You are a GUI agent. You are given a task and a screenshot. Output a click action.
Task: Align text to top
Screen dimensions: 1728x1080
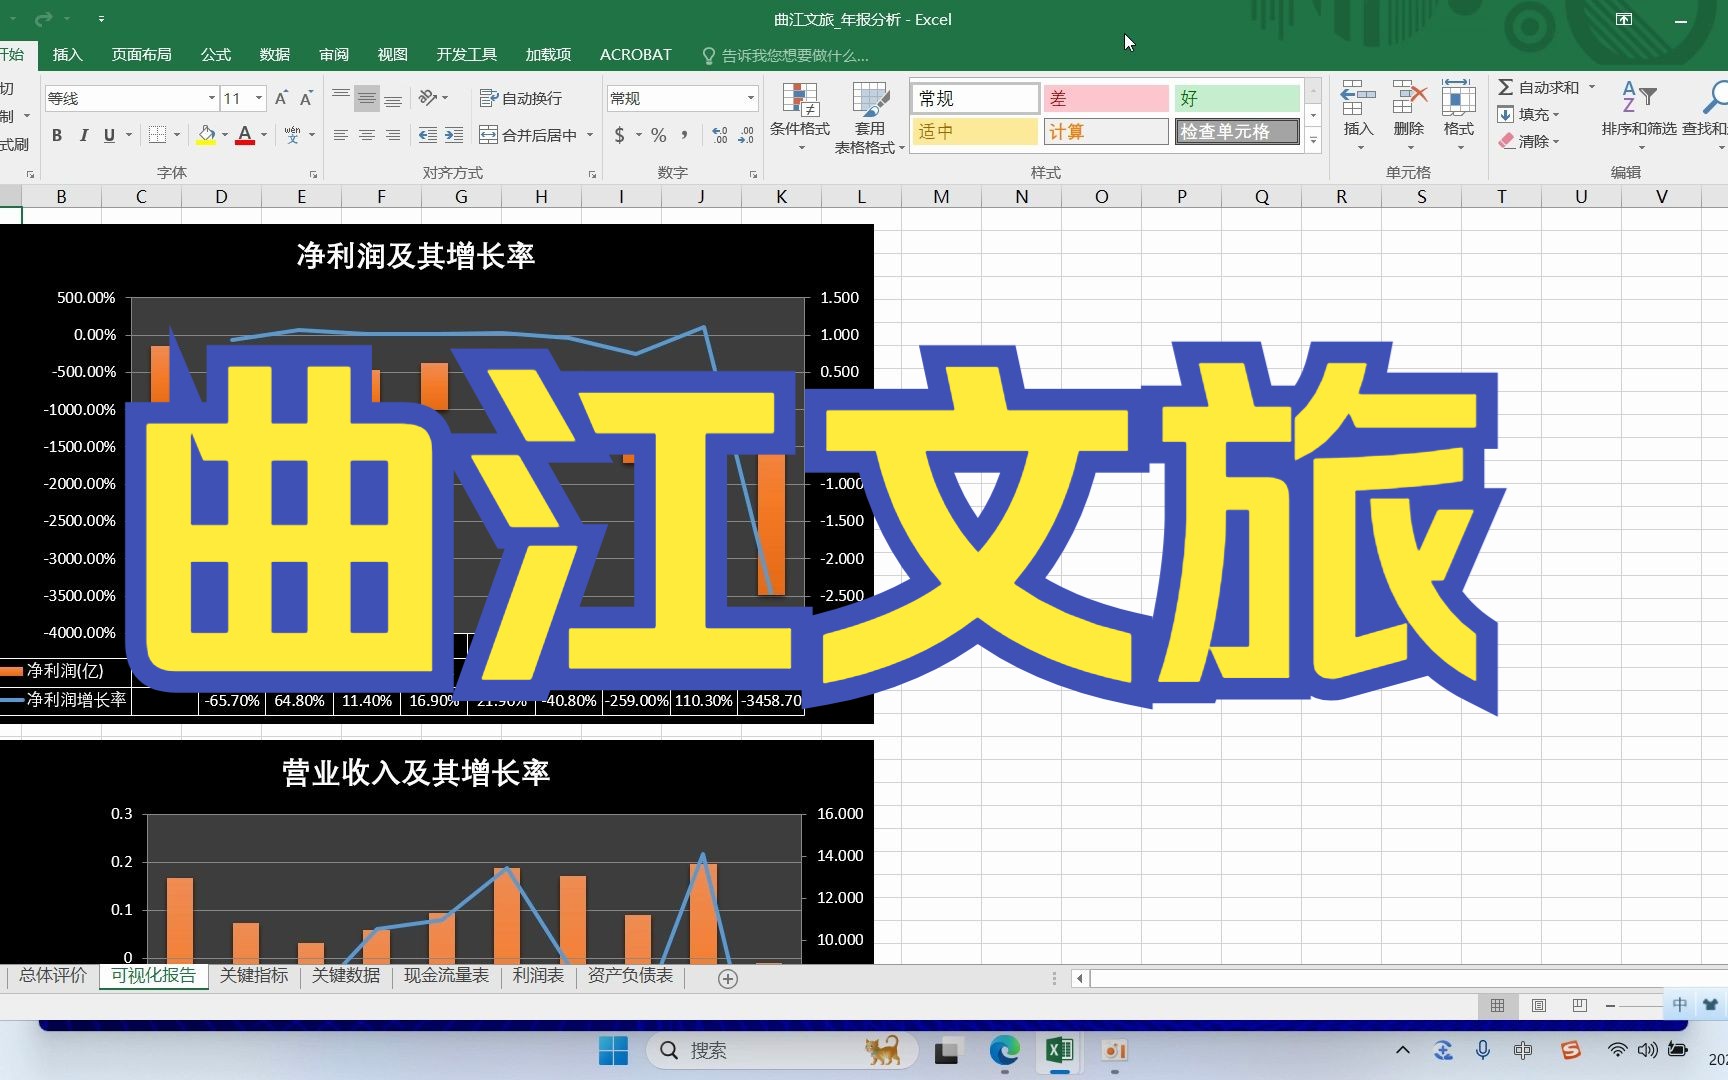click(x=340, y=98)
